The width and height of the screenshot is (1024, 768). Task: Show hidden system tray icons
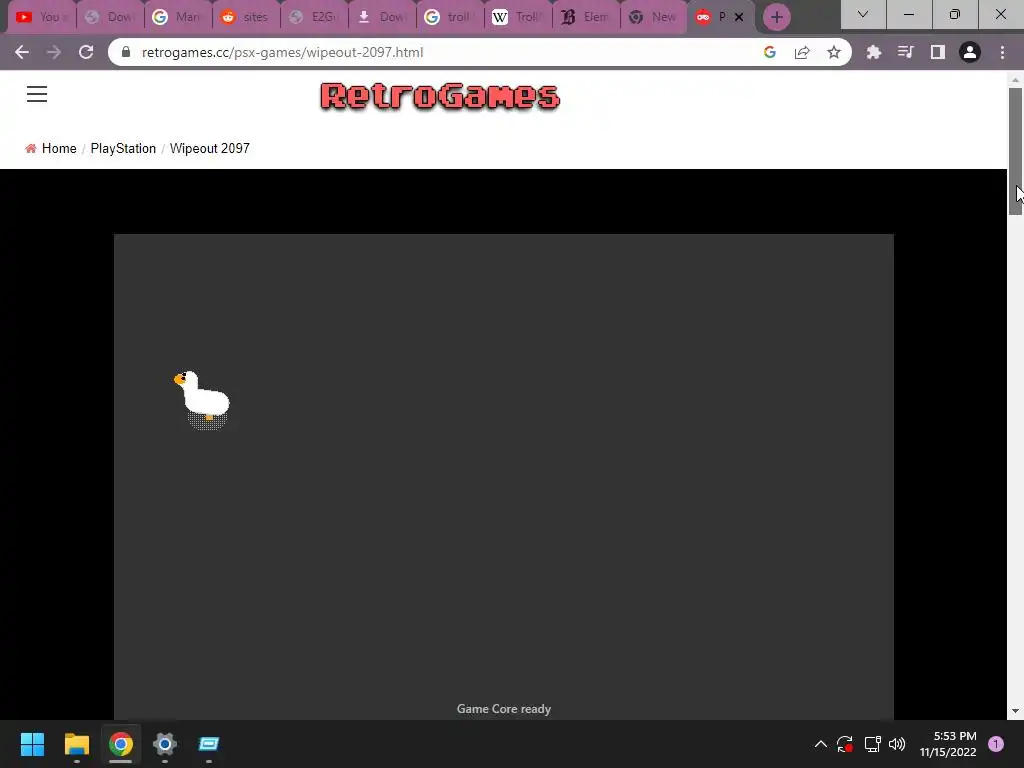(821, 744)
